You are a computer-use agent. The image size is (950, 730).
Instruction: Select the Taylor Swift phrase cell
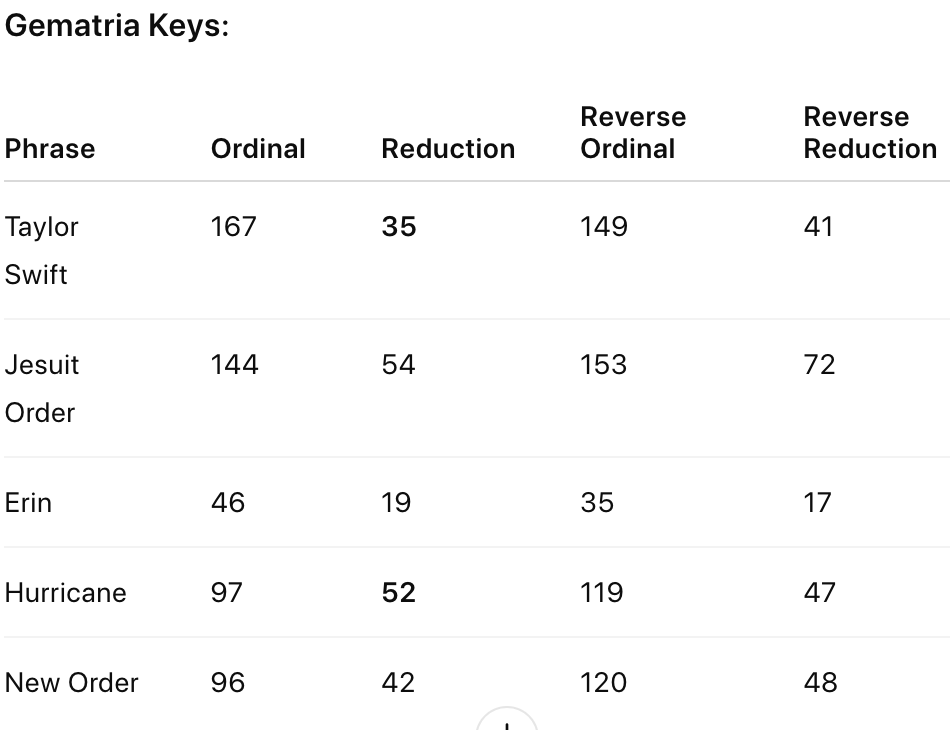(x=42, y=251)
